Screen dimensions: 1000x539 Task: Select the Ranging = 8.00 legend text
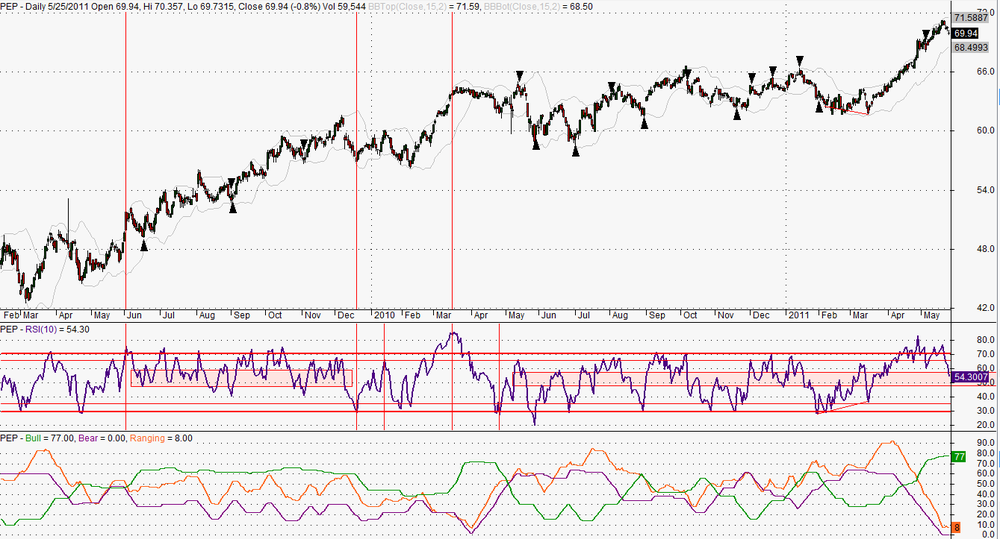coord(161,438)
